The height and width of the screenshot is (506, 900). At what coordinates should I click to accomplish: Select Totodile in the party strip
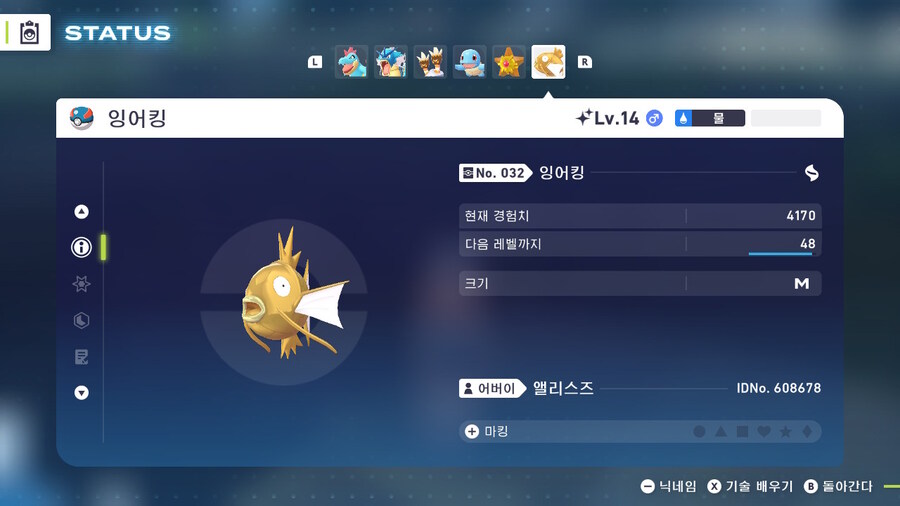click(x=351, y=62)
